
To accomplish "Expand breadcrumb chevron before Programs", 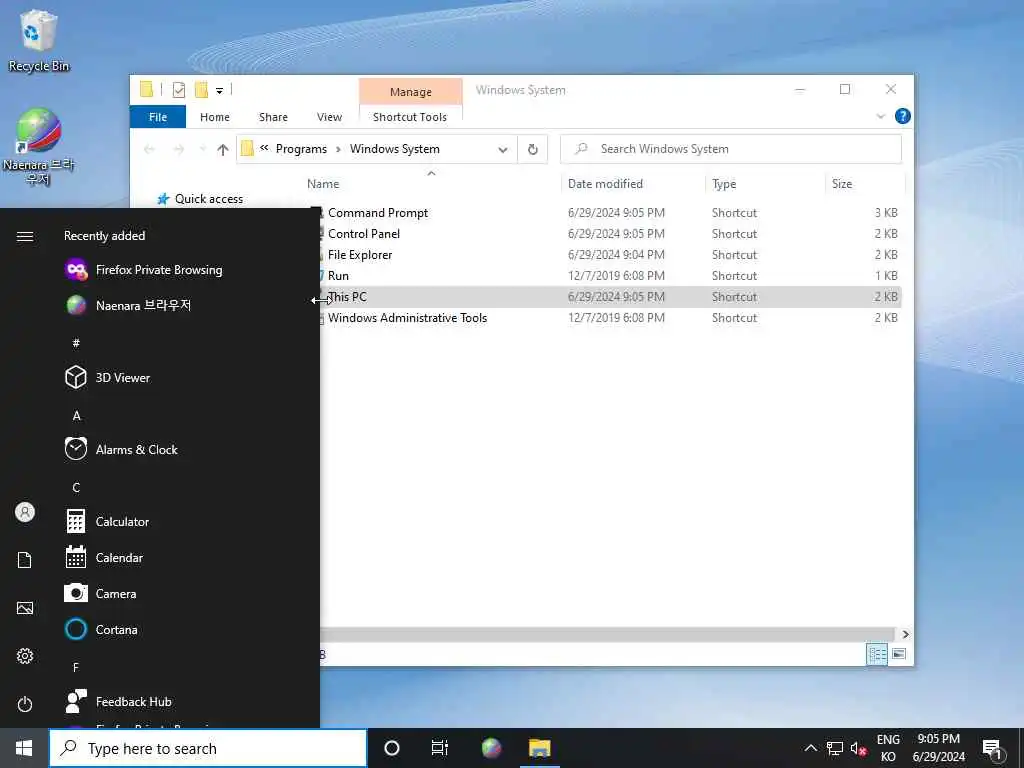I will [264, 148].
